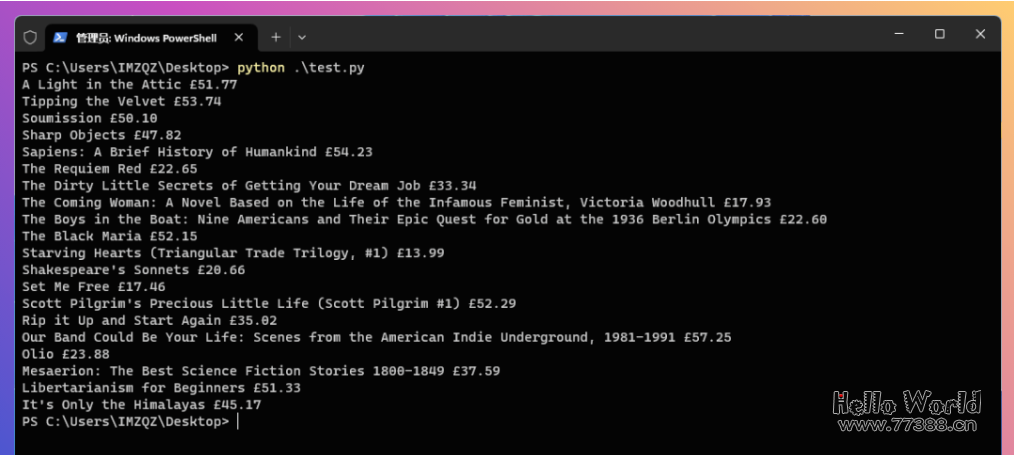Viewport: 1014px width, 455px height.
Task: Close the terminal window
Action: 981,34
